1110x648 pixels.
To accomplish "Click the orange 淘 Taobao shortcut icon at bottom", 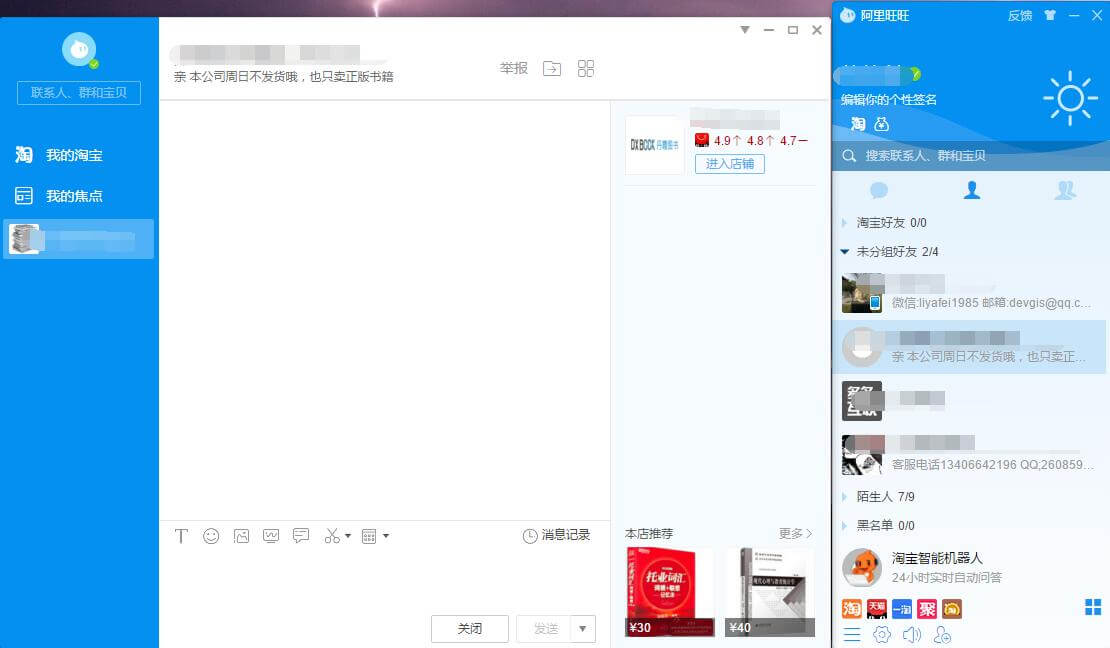I will (851, 608).
